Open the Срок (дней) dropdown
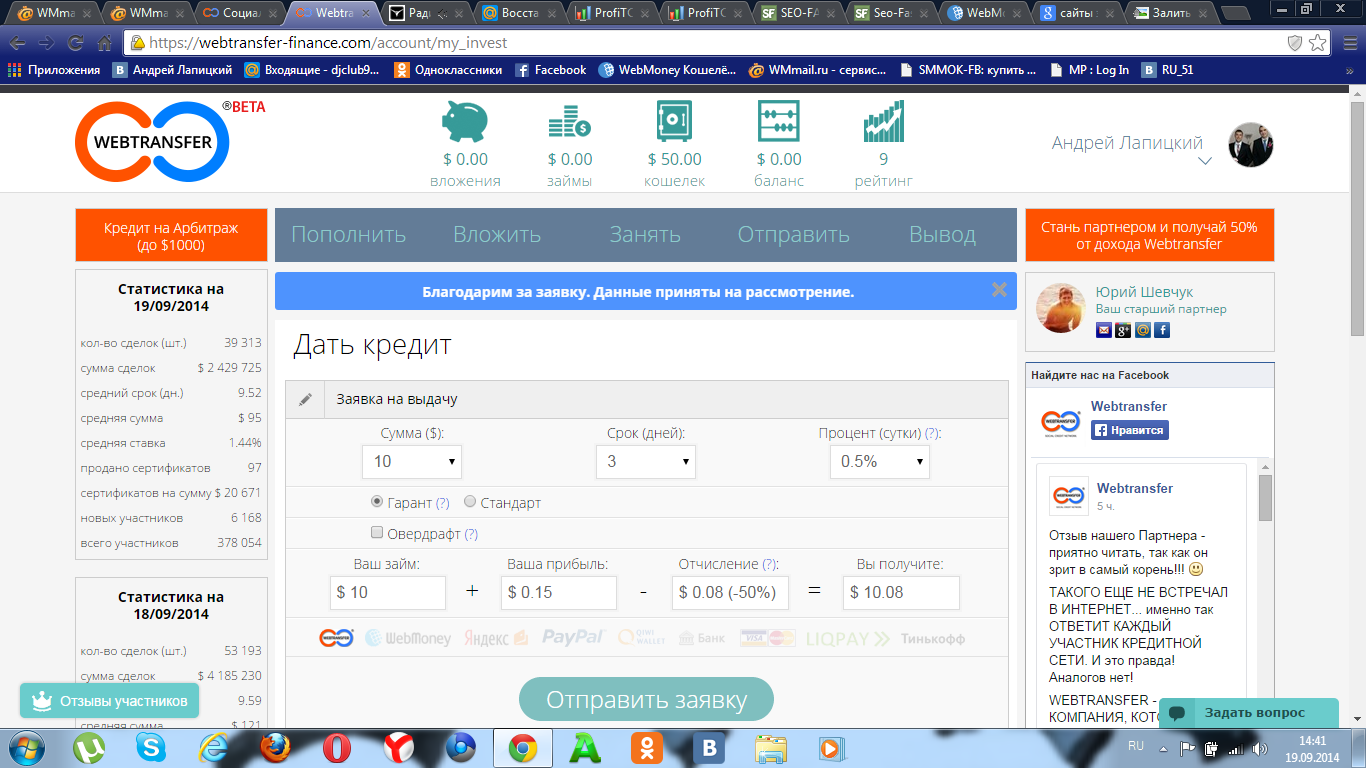Screen dimensions: 1366x768 click(646, 461)
